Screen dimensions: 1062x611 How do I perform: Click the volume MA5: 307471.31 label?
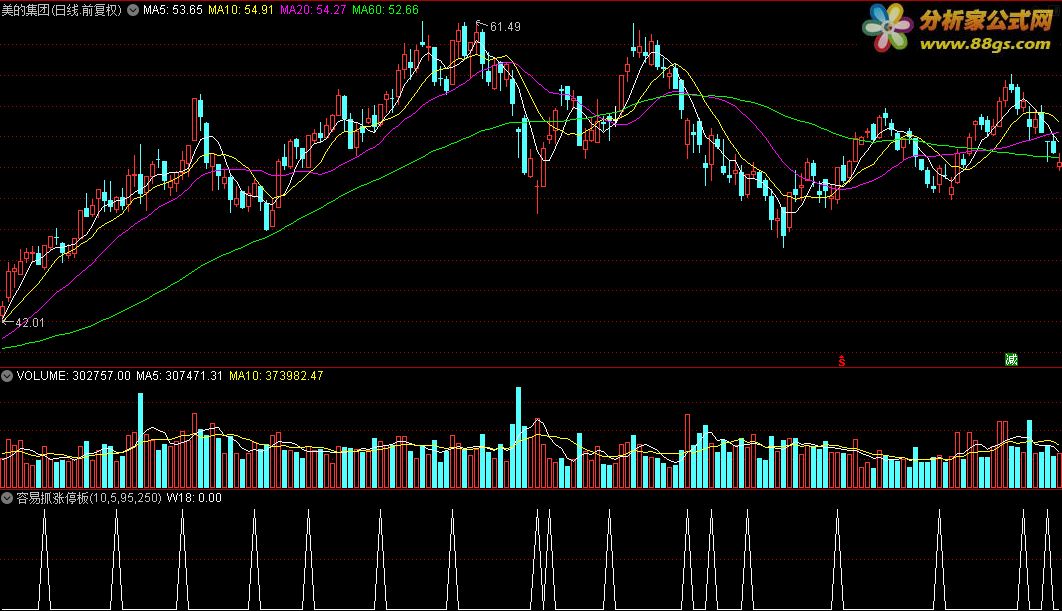click(x=179, y=376)
